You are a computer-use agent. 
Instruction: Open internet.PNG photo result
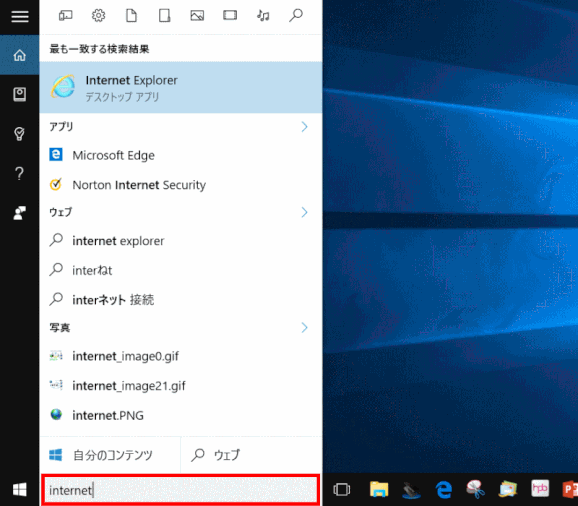181,415
